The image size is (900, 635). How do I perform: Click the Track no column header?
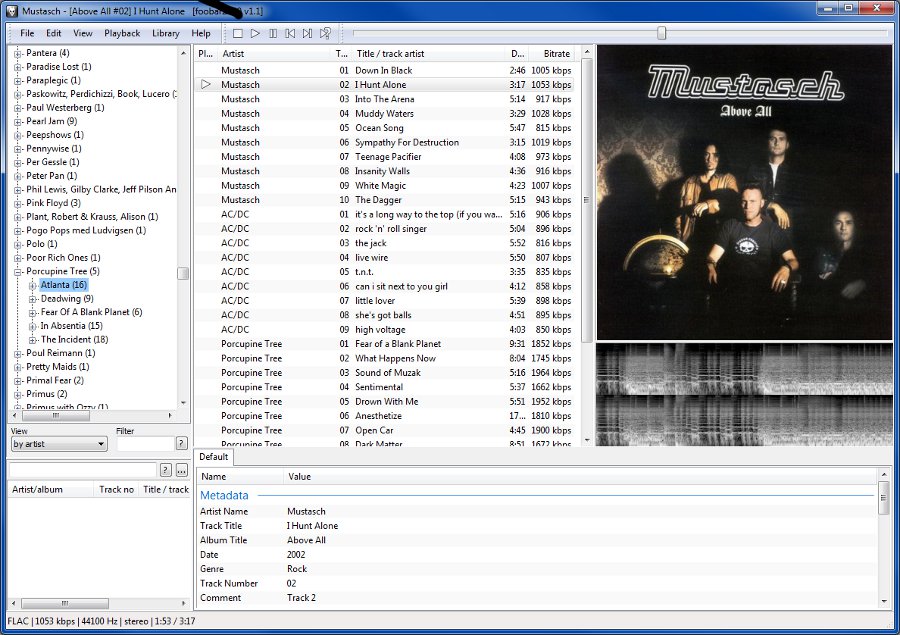[x=117, y=489]
